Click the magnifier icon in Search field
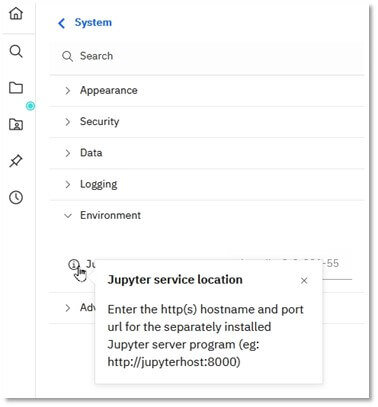 click(67, 56)
